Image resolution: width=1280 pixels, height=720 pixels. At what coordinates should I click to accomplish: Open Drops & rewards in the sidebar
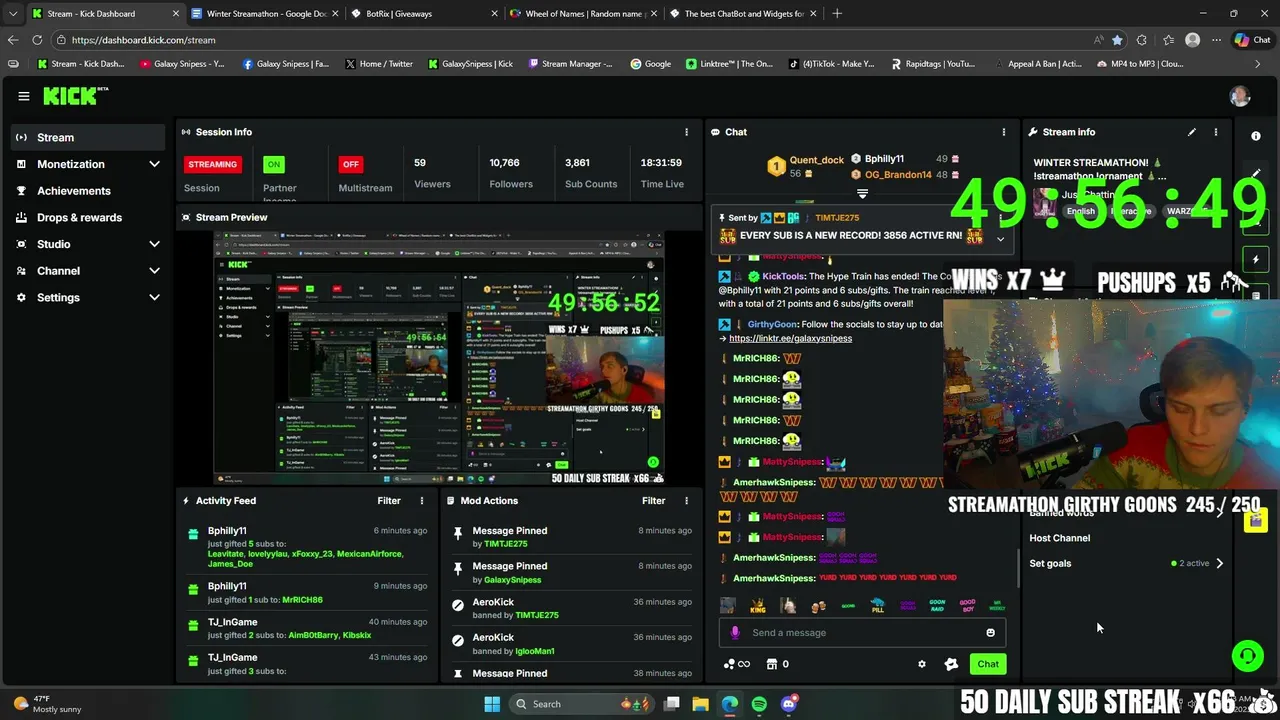[89, 217]
